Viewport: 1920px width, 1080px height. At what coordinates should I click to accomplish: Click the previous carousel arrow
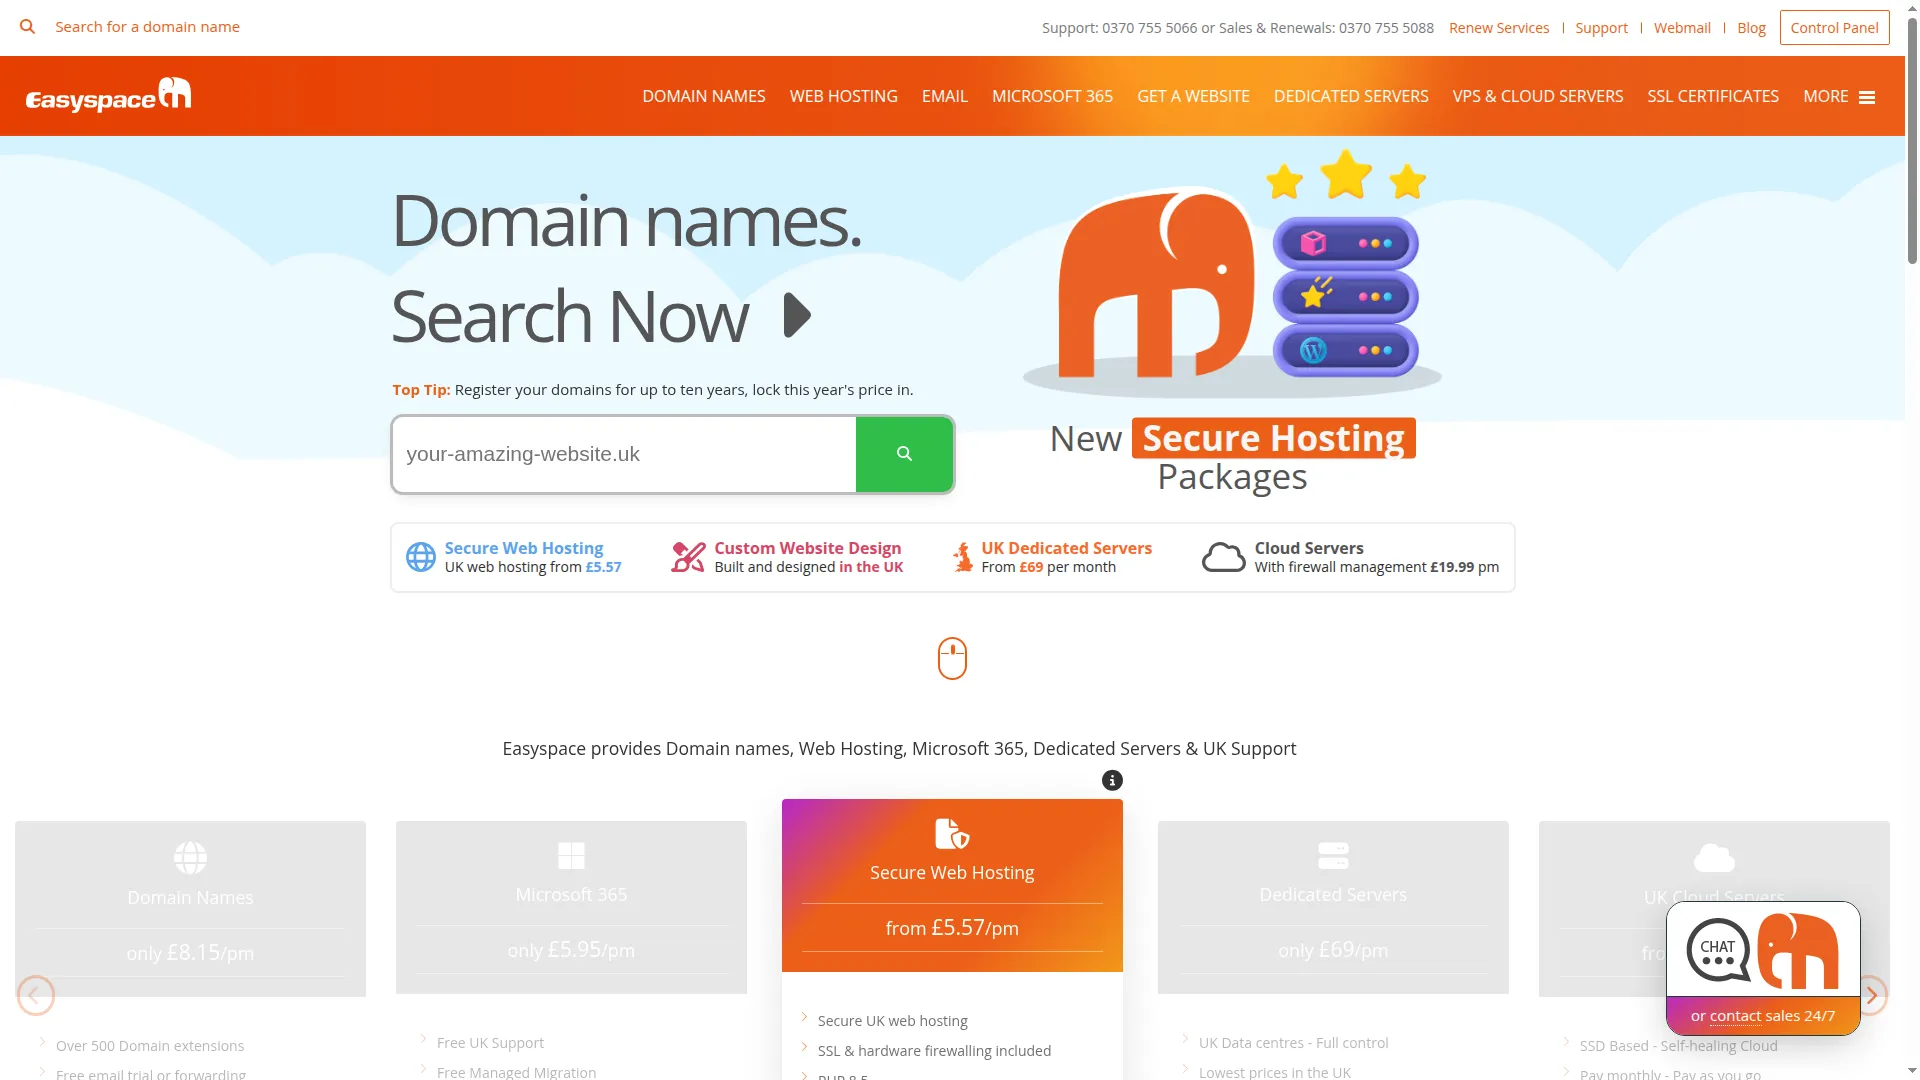pyautogui.click(x=36, y=995)
